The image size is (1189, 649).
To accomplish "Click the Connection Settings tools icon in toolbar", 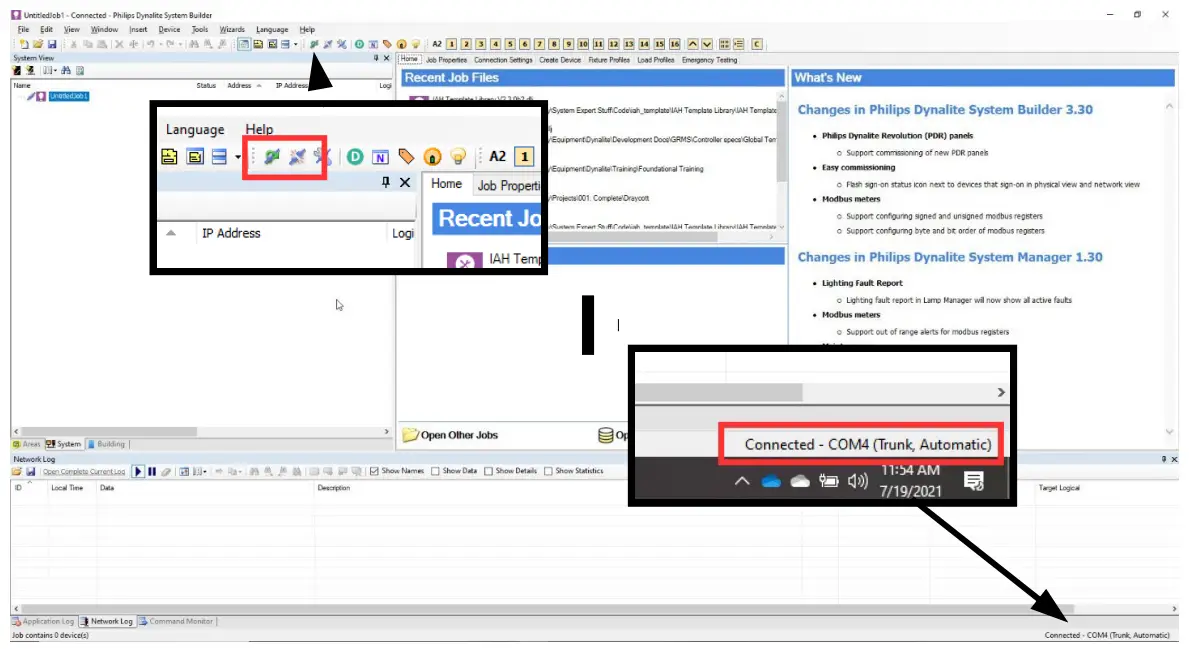I will pos(342,45).
